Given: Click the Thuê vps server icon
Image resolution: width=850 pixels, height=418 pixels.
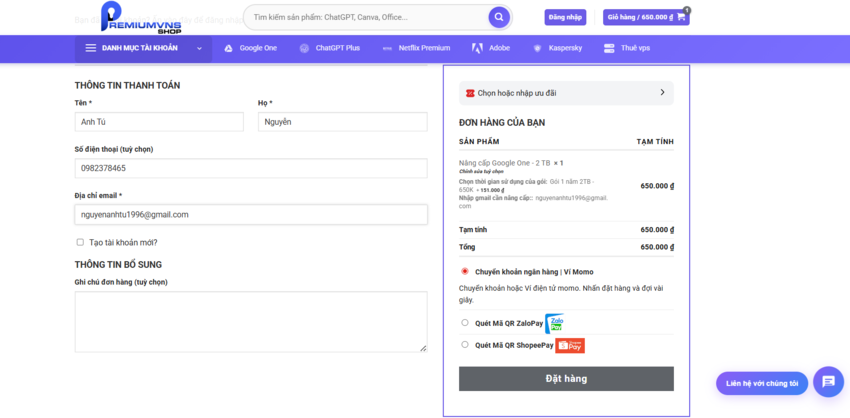Looking at the screenshot, I should [609, 48].
